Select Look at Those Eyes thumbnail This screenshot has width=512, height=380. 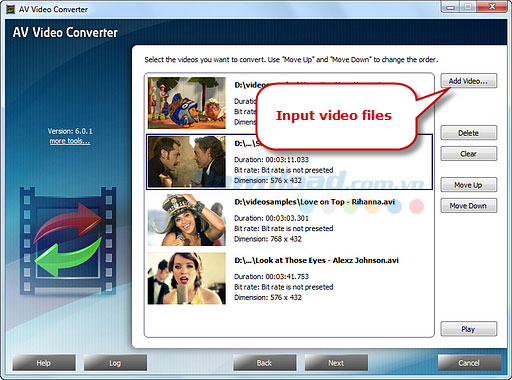click(x=187, y=278)
